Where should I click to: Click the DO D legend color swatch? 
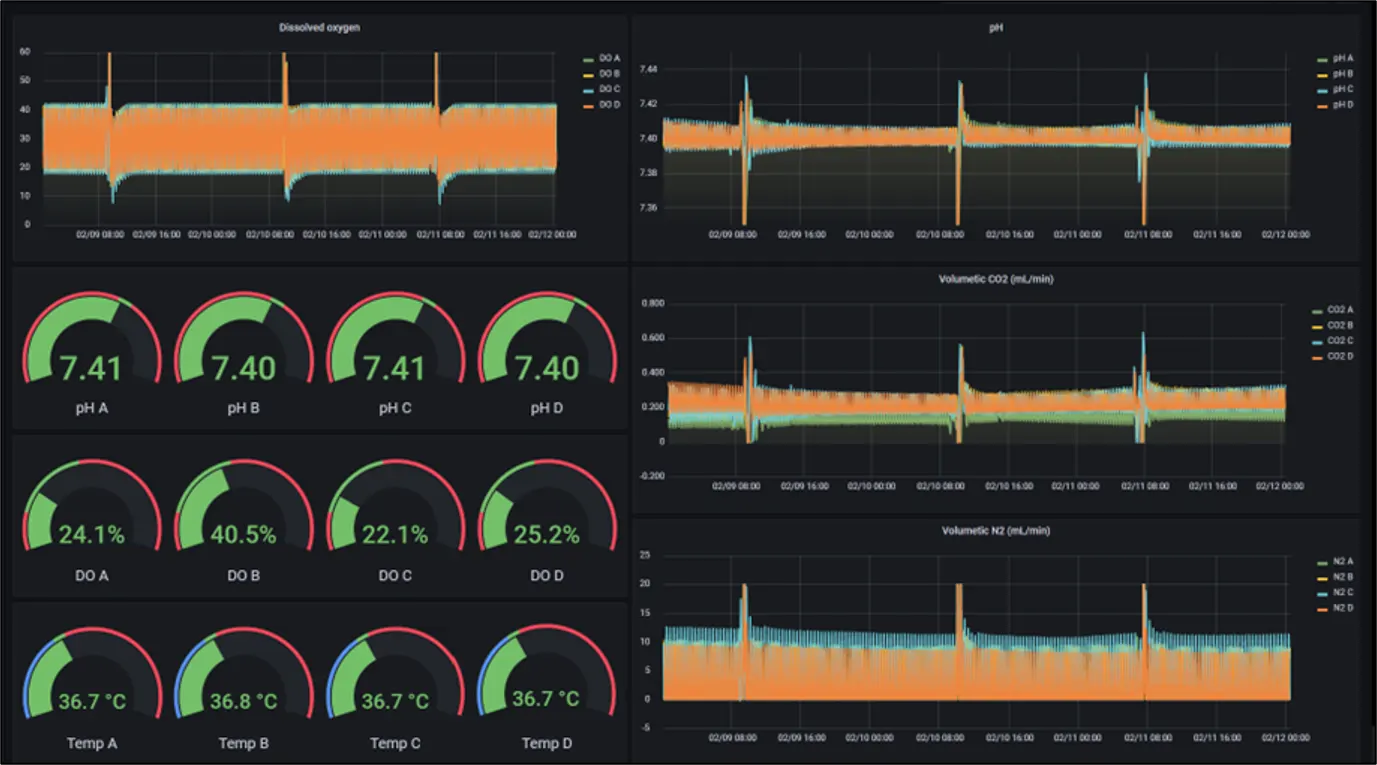click(x=588, y=105)
